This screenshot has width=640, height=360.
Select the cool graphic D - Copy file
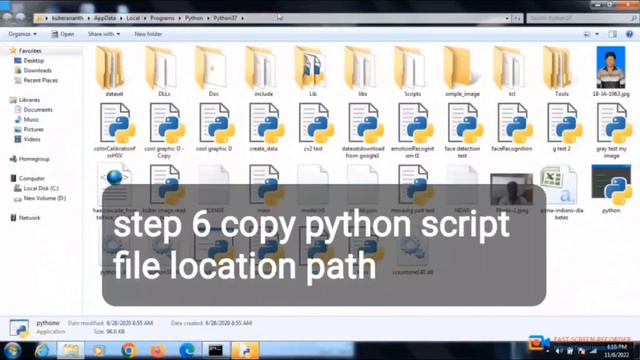164,131
